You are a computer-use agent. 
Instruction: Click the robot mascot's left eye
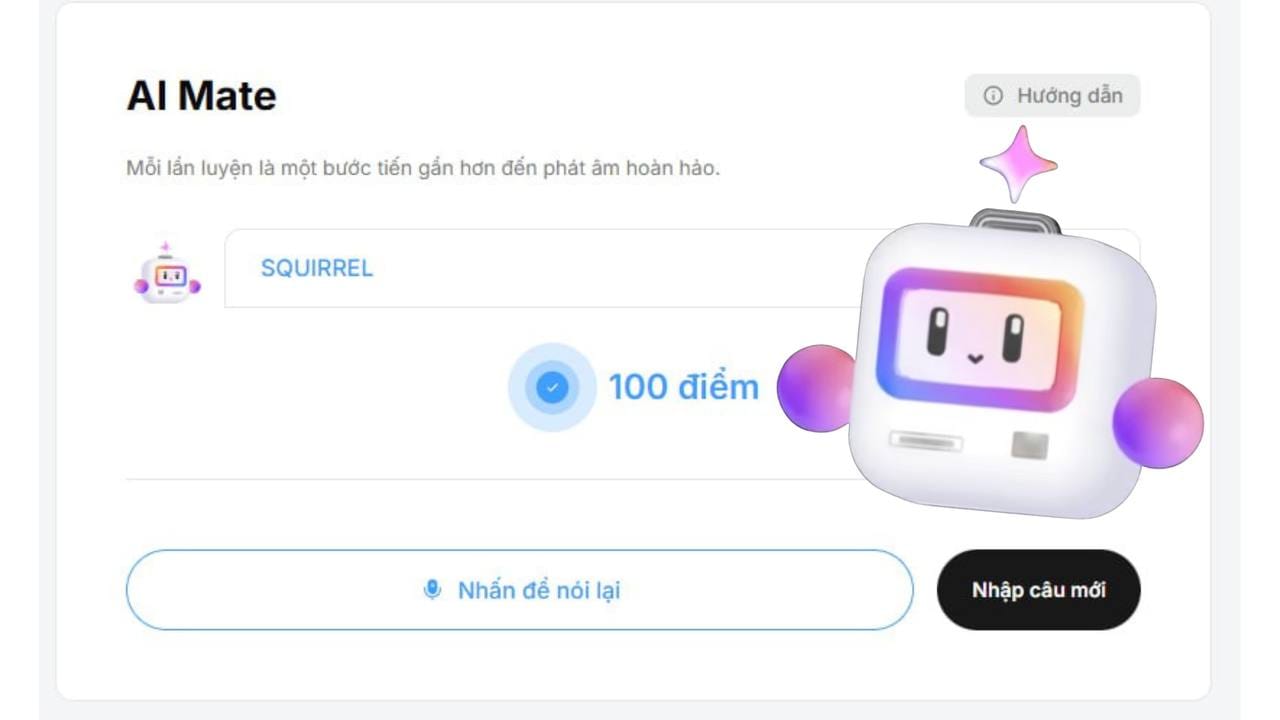pos(937,332)
